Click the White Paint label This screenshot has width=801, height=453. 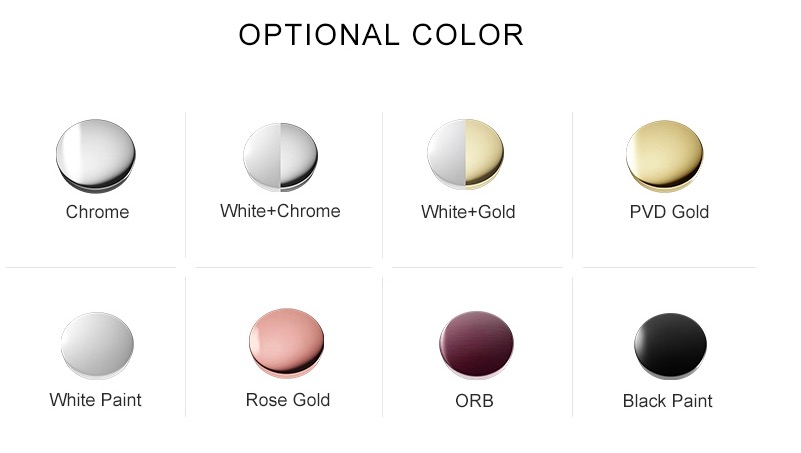pyautogui.click(x=96, y=400)
